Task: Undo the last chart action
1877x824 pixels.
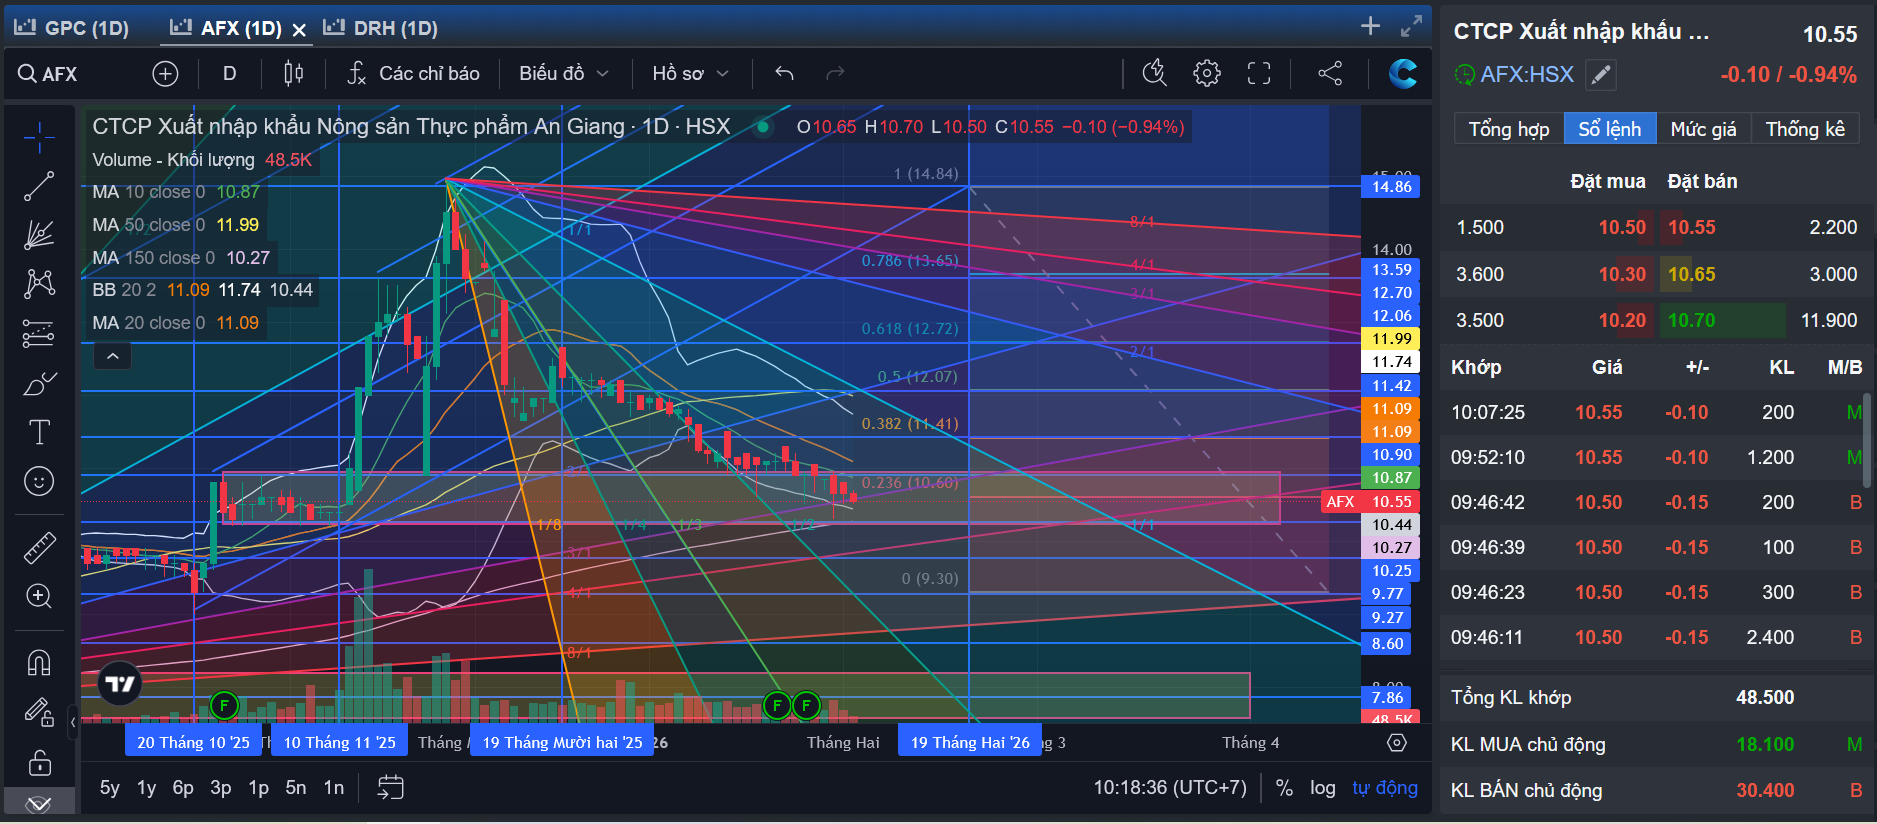Action: tap(785, 74)
